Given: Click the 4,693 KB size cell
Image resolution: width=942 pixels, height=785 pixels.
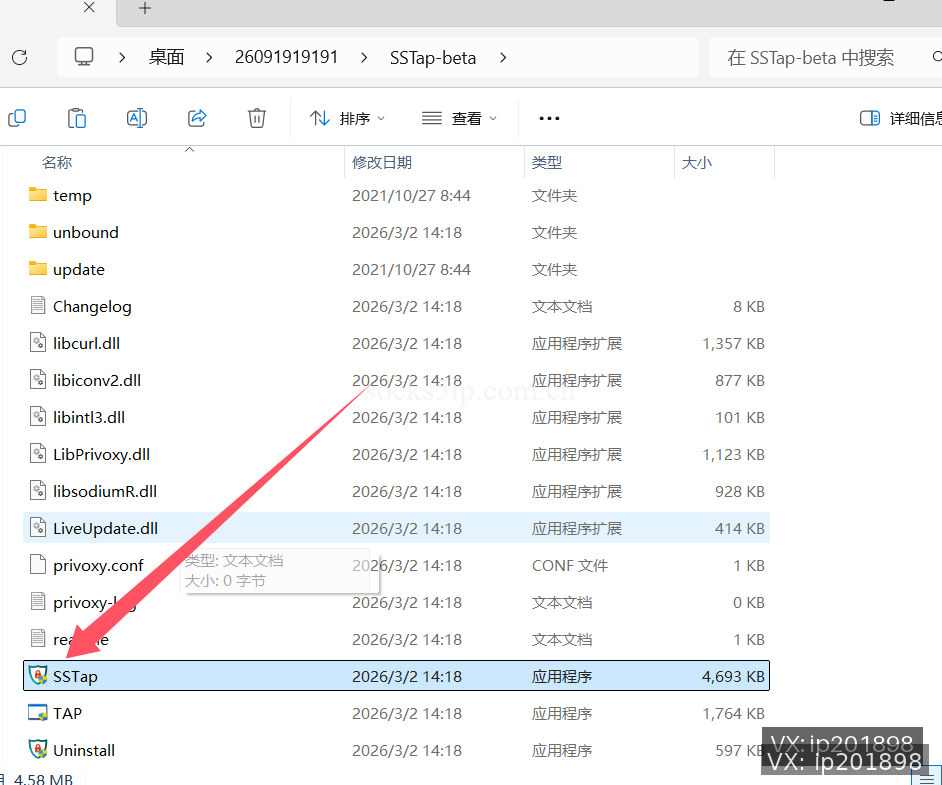Looking at the screenshot, I should coord(733,676).
